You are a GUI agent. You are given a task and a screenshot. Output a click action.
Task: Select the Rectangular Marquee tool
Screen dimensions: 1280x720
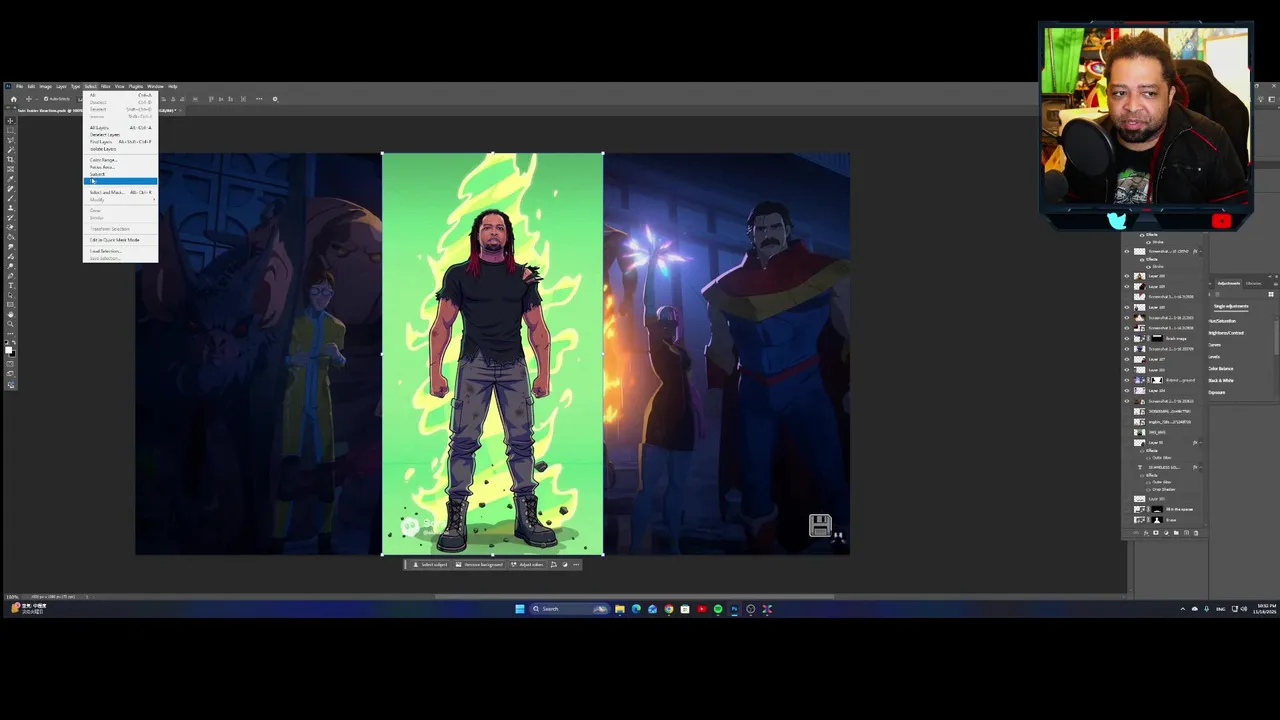click(x=10, y=130)
